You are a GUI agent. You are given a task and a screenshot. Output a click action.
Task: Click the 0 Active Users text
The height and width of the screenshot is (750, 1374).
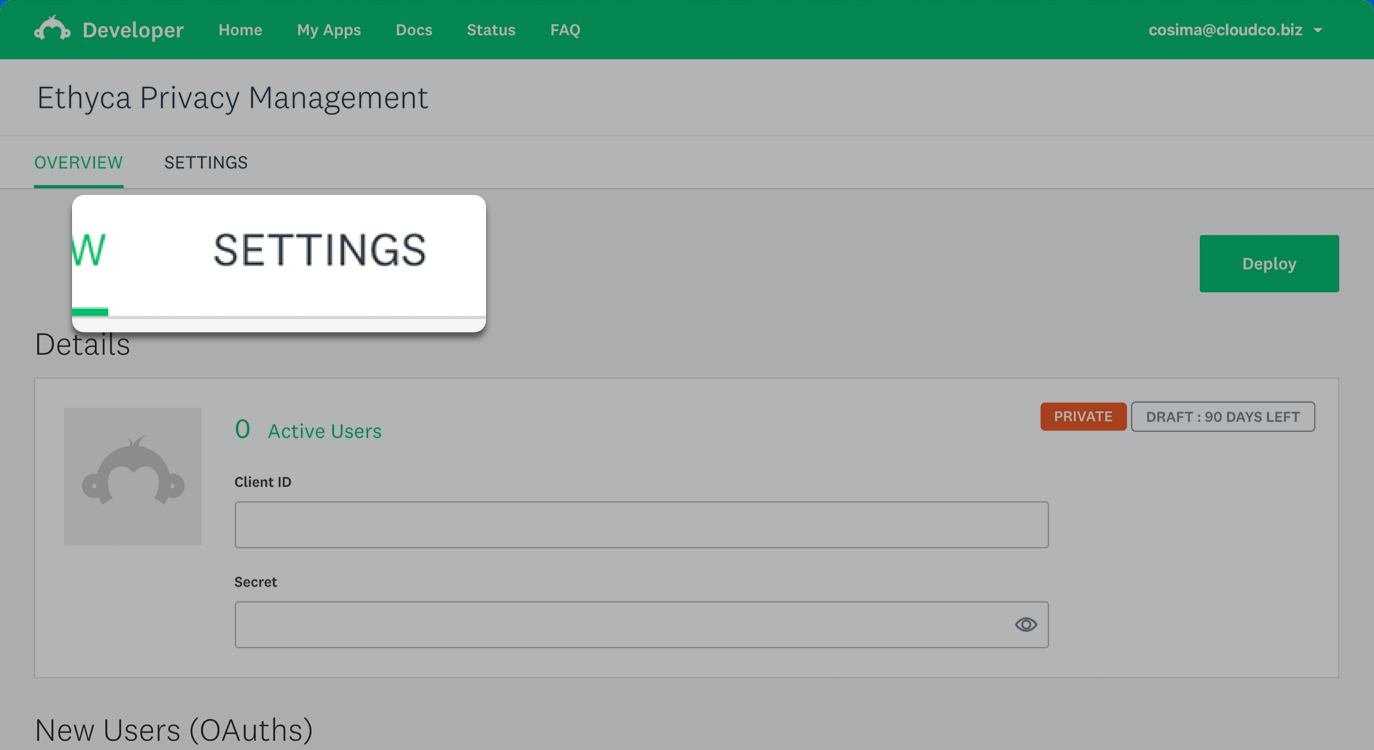coord(308,430)
